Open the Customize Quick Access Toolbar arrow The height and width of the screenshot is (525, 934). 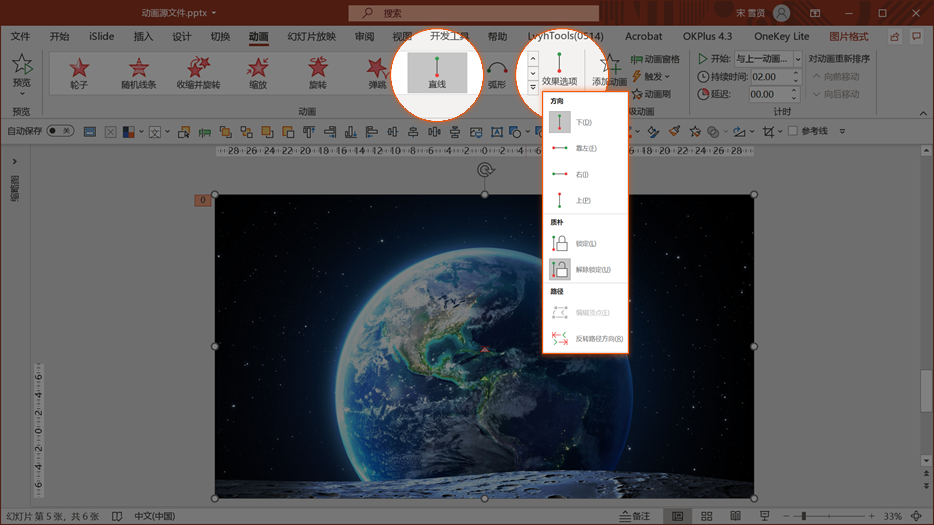point(842,131)
